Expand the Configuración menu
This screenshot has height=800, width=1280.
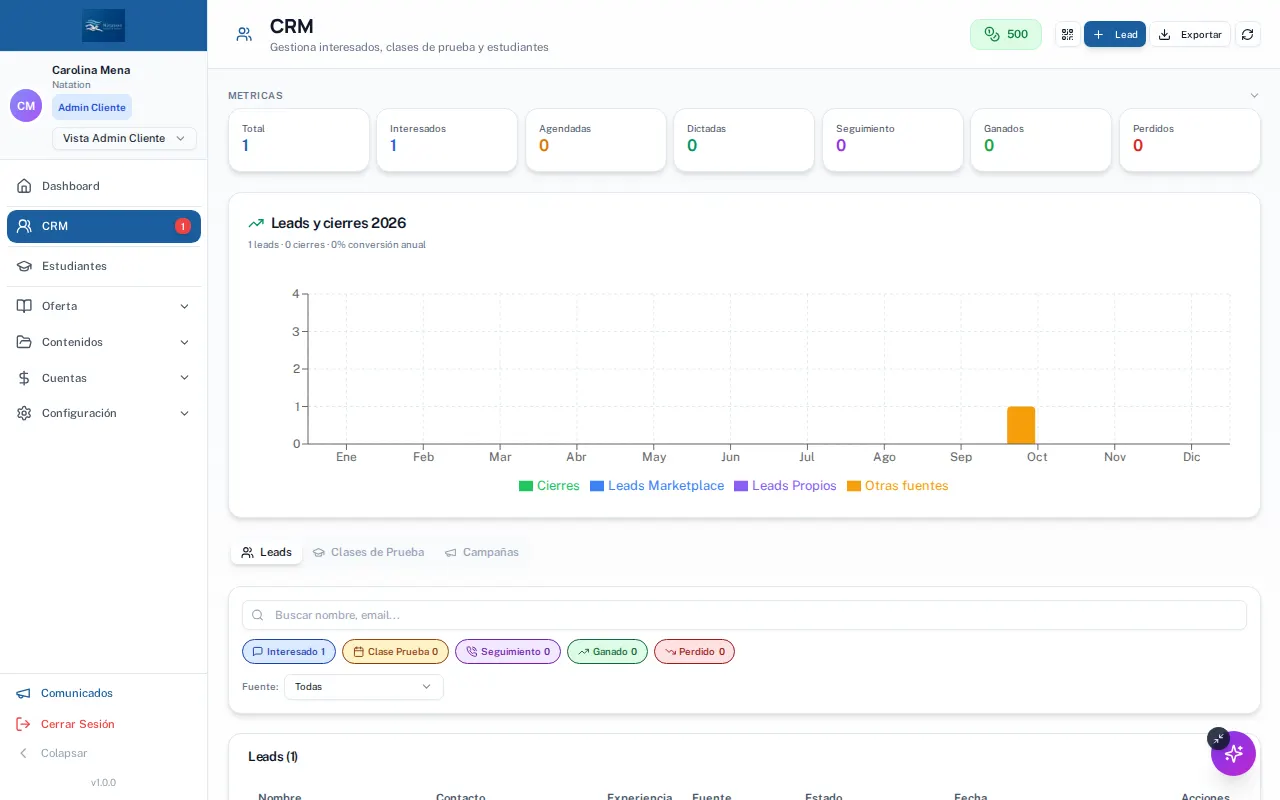[x=104, y=413]
